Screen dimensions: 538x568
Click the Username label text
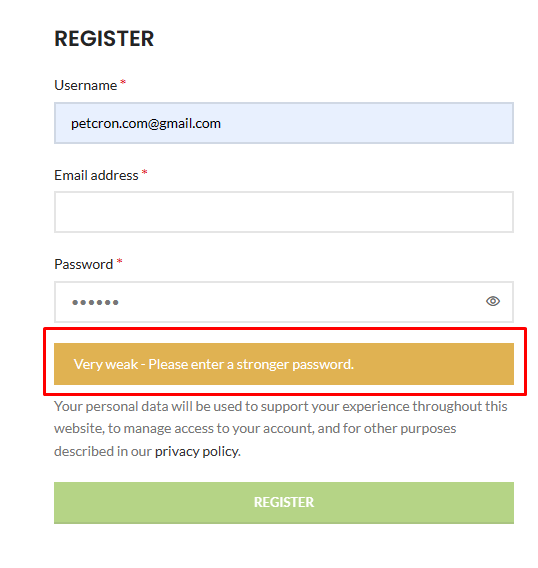coord(86,85)
